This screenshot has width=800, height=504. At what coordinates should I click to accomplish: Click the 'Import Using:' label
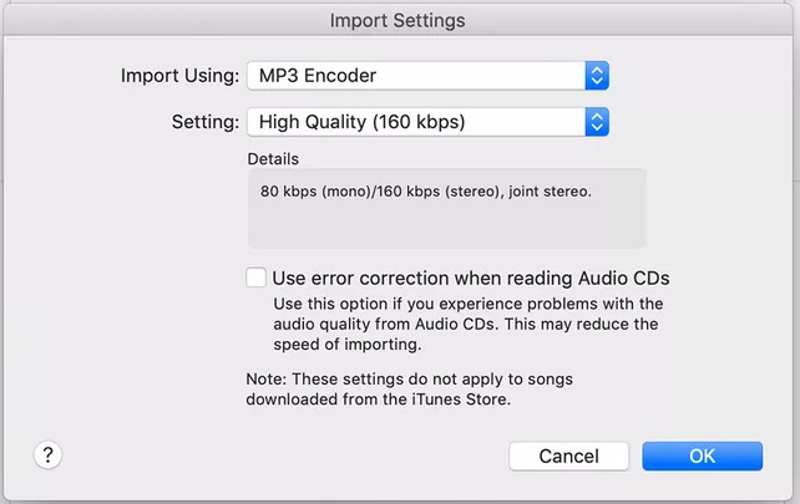(180, 75)
